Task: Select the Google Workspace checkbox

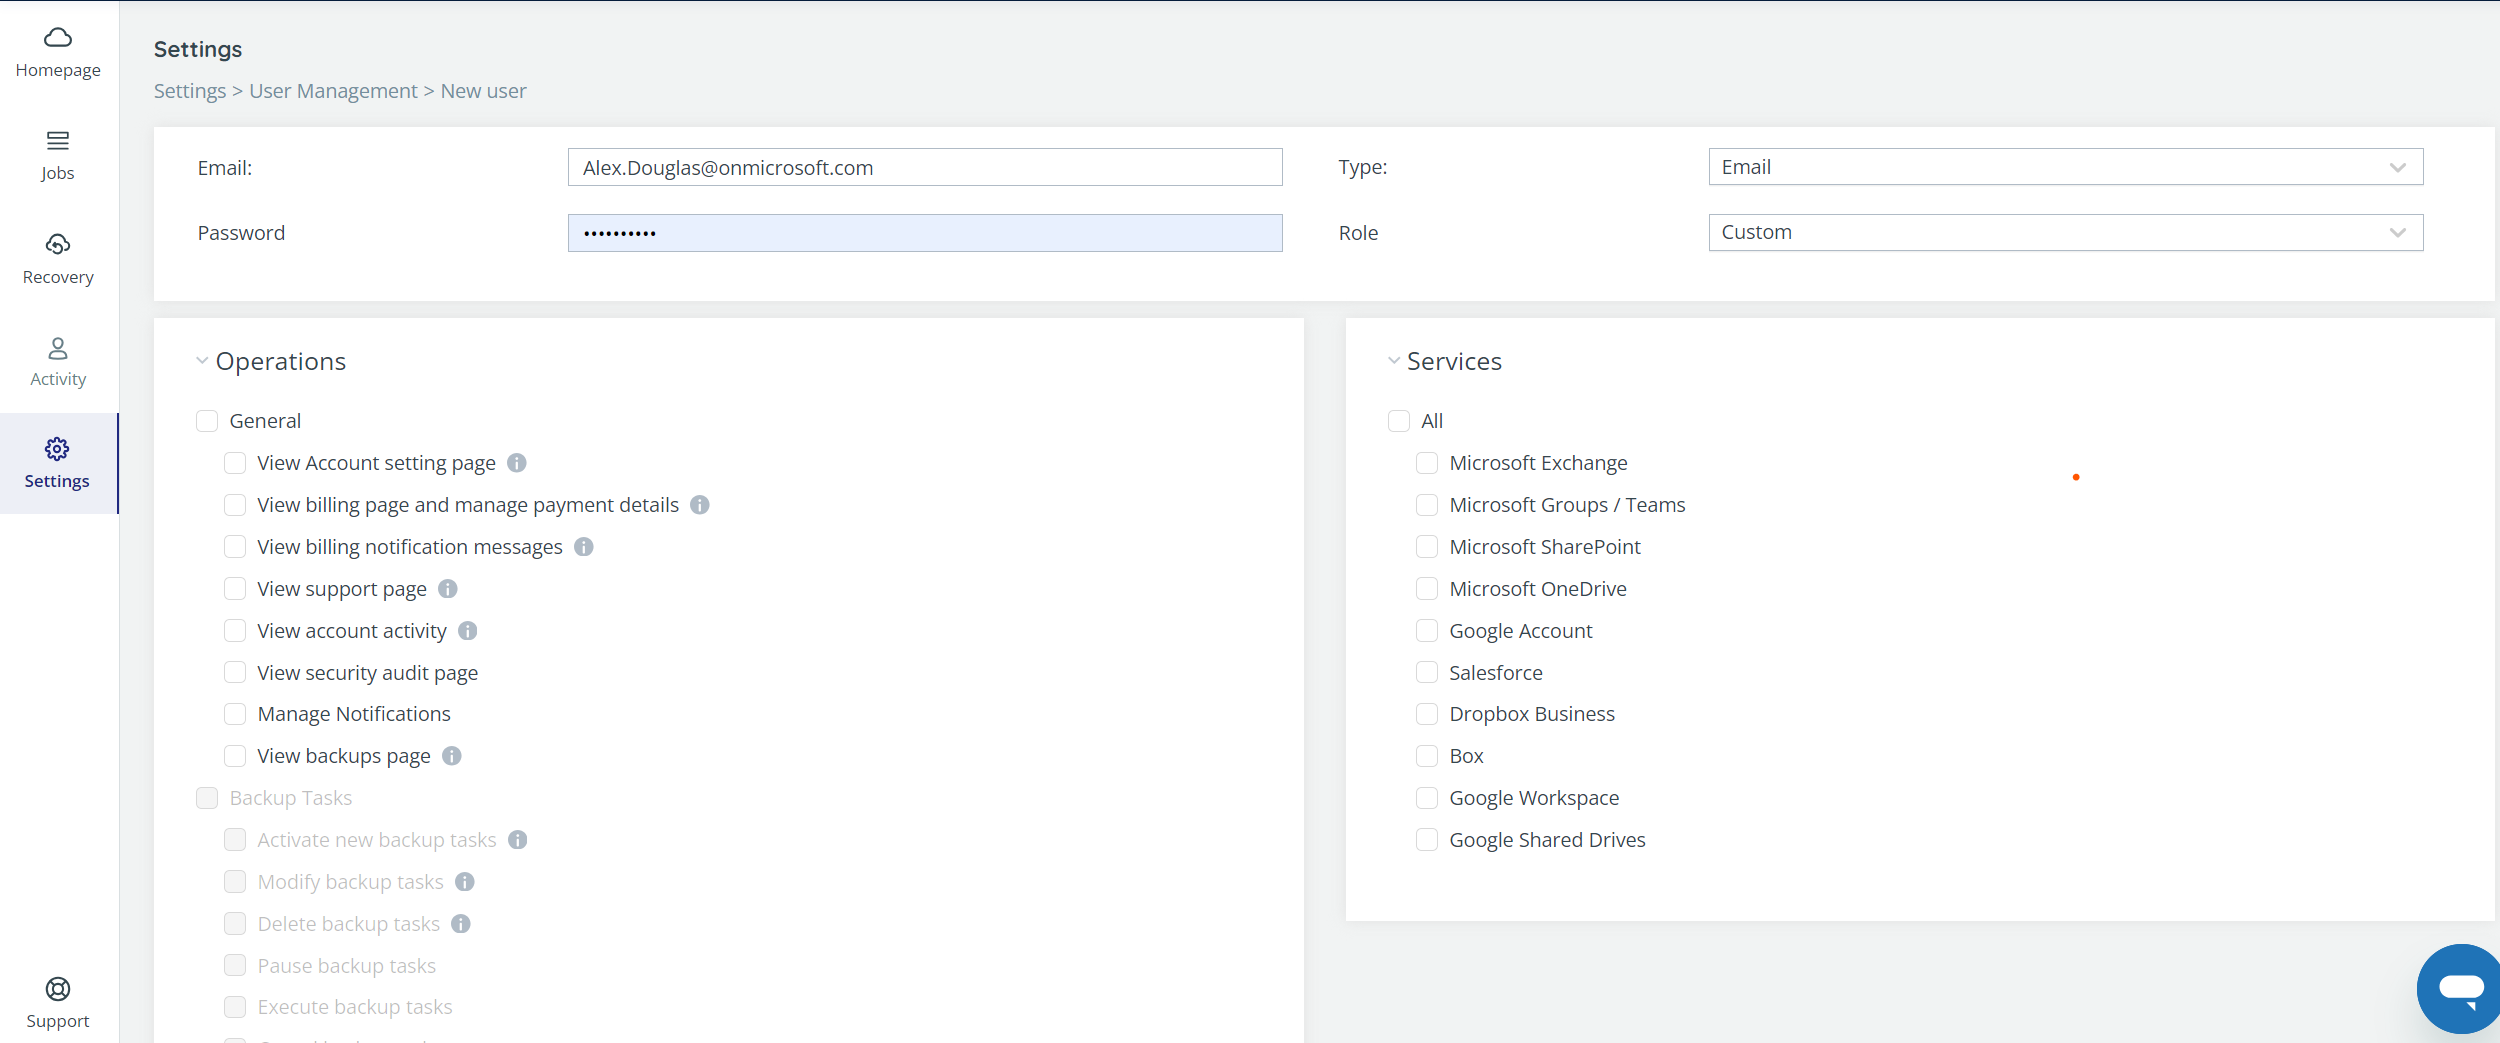Action: 1427,798
